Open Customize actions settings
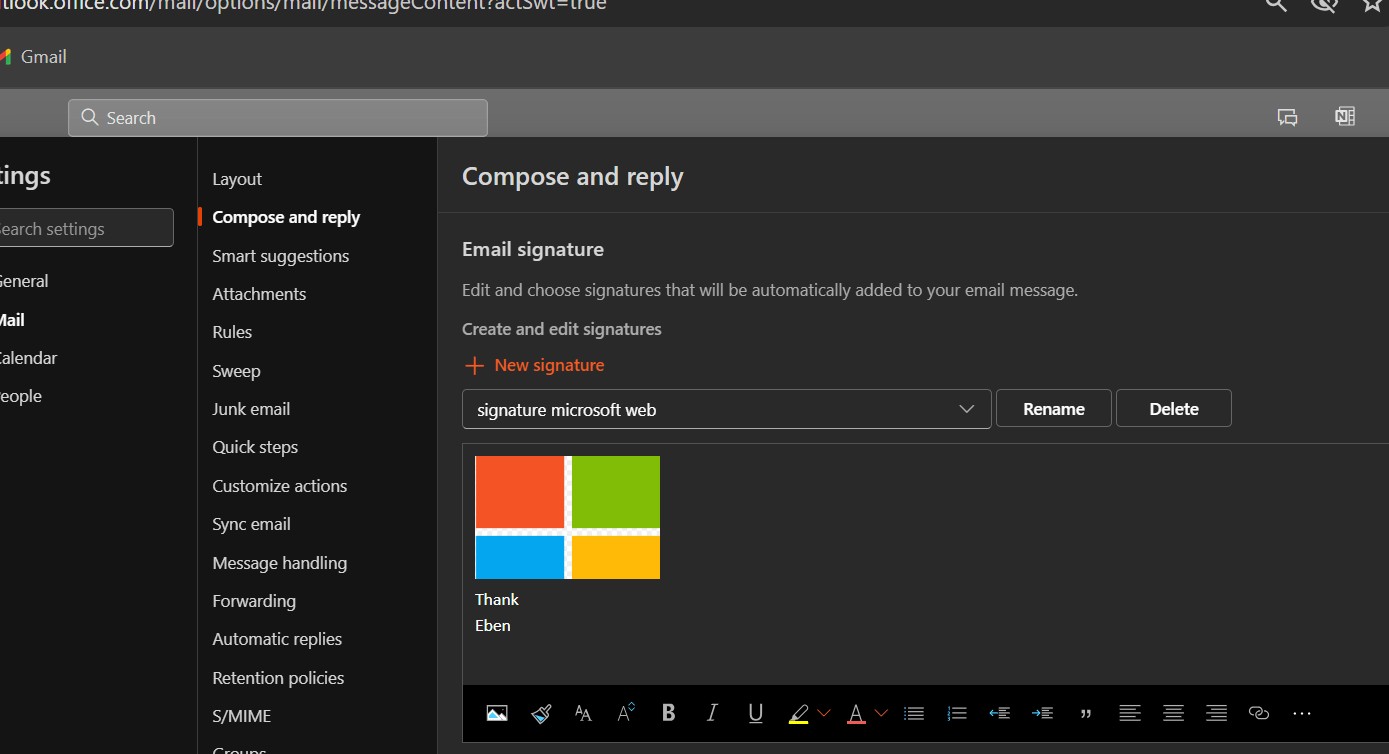 [x=280, y=486]
